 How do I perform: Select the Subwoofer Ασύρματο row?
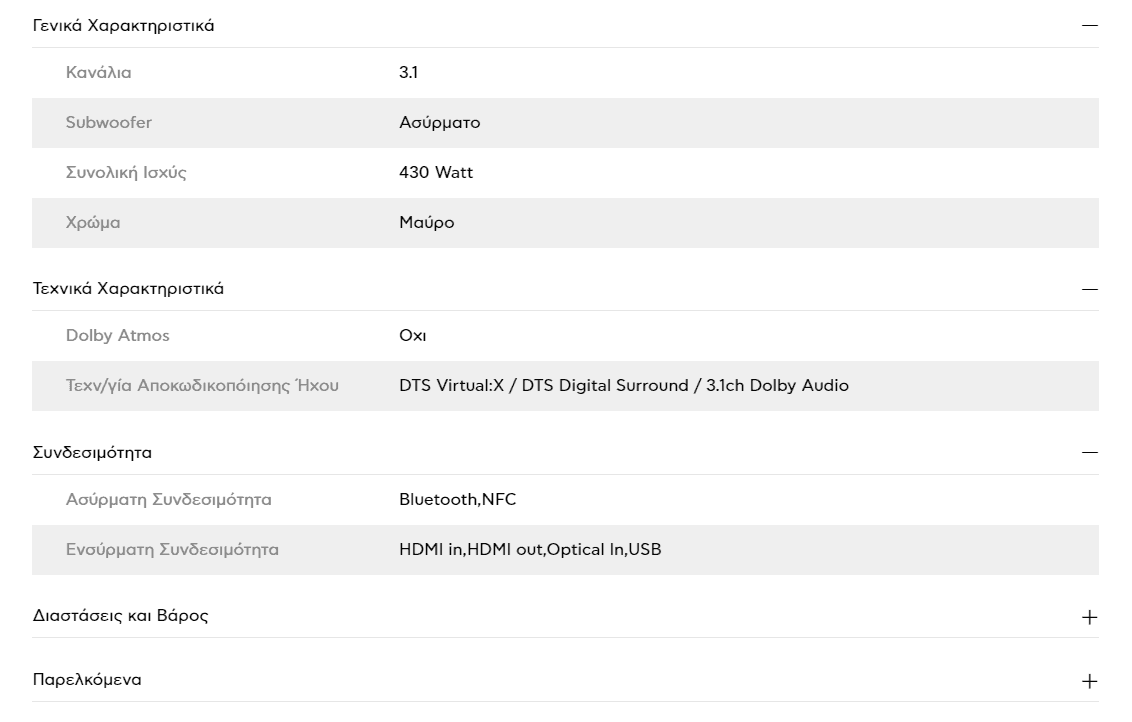(565, 123)
